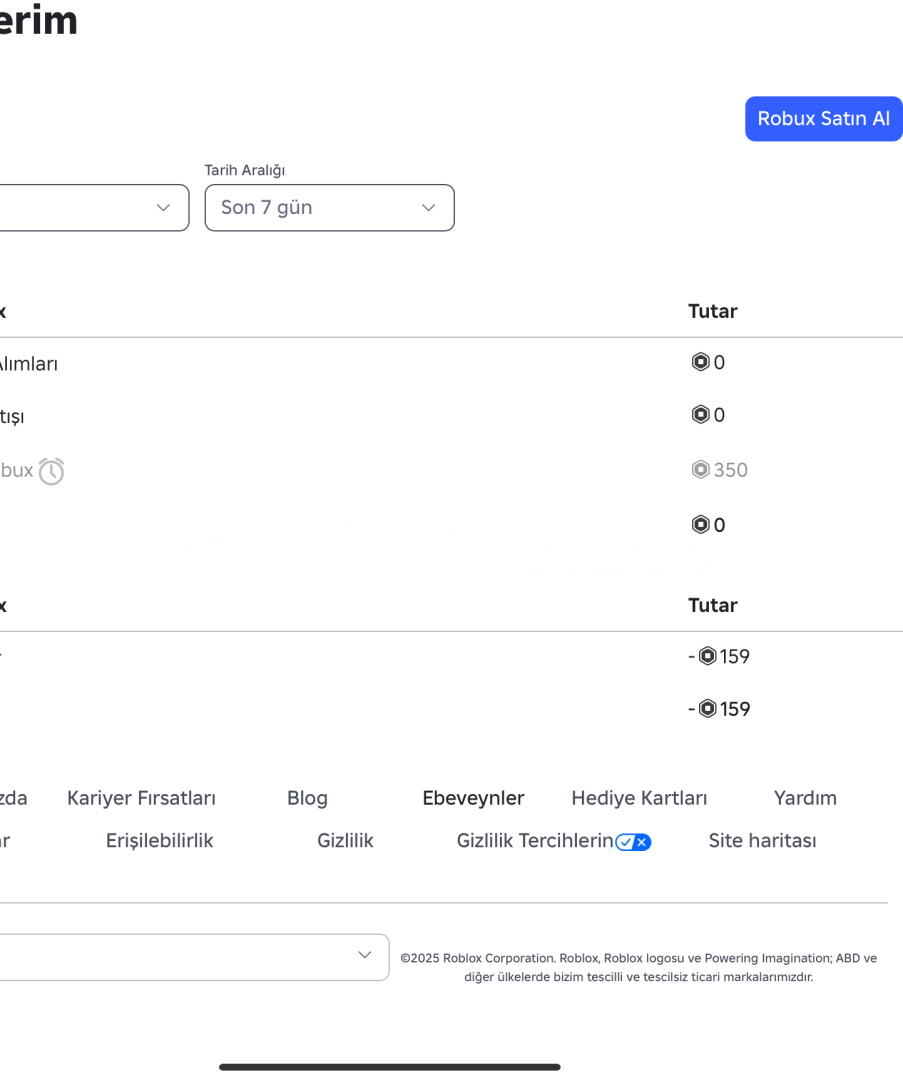Image resolution: width=903 pixels, height=1080 pixels.
Task: Open the Kariyer Fırsatları footer link
Action: [141, 798]
